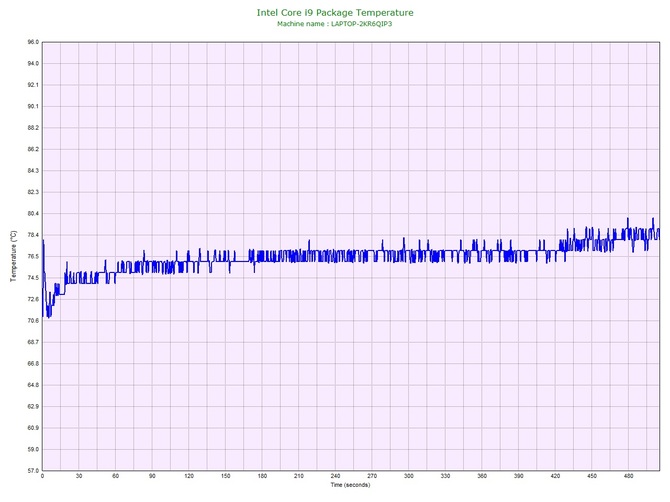Click the 80.4 y-axis value
670x502 pixels.
[x=33, y=214]
